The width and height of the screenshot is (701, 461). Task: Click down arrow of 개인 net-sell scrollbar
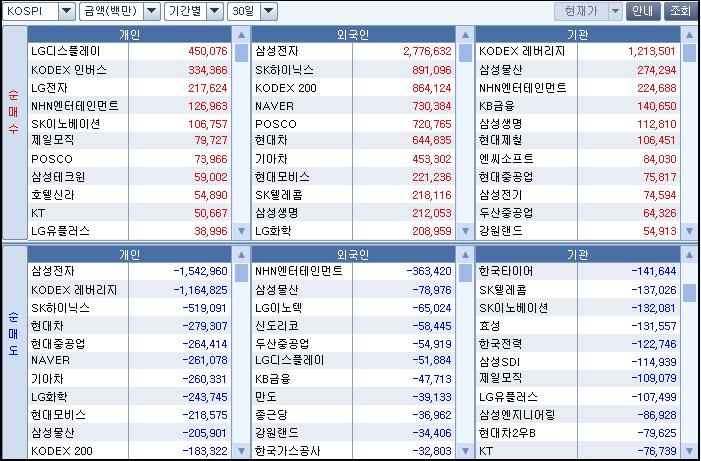[x=241, y=451]
